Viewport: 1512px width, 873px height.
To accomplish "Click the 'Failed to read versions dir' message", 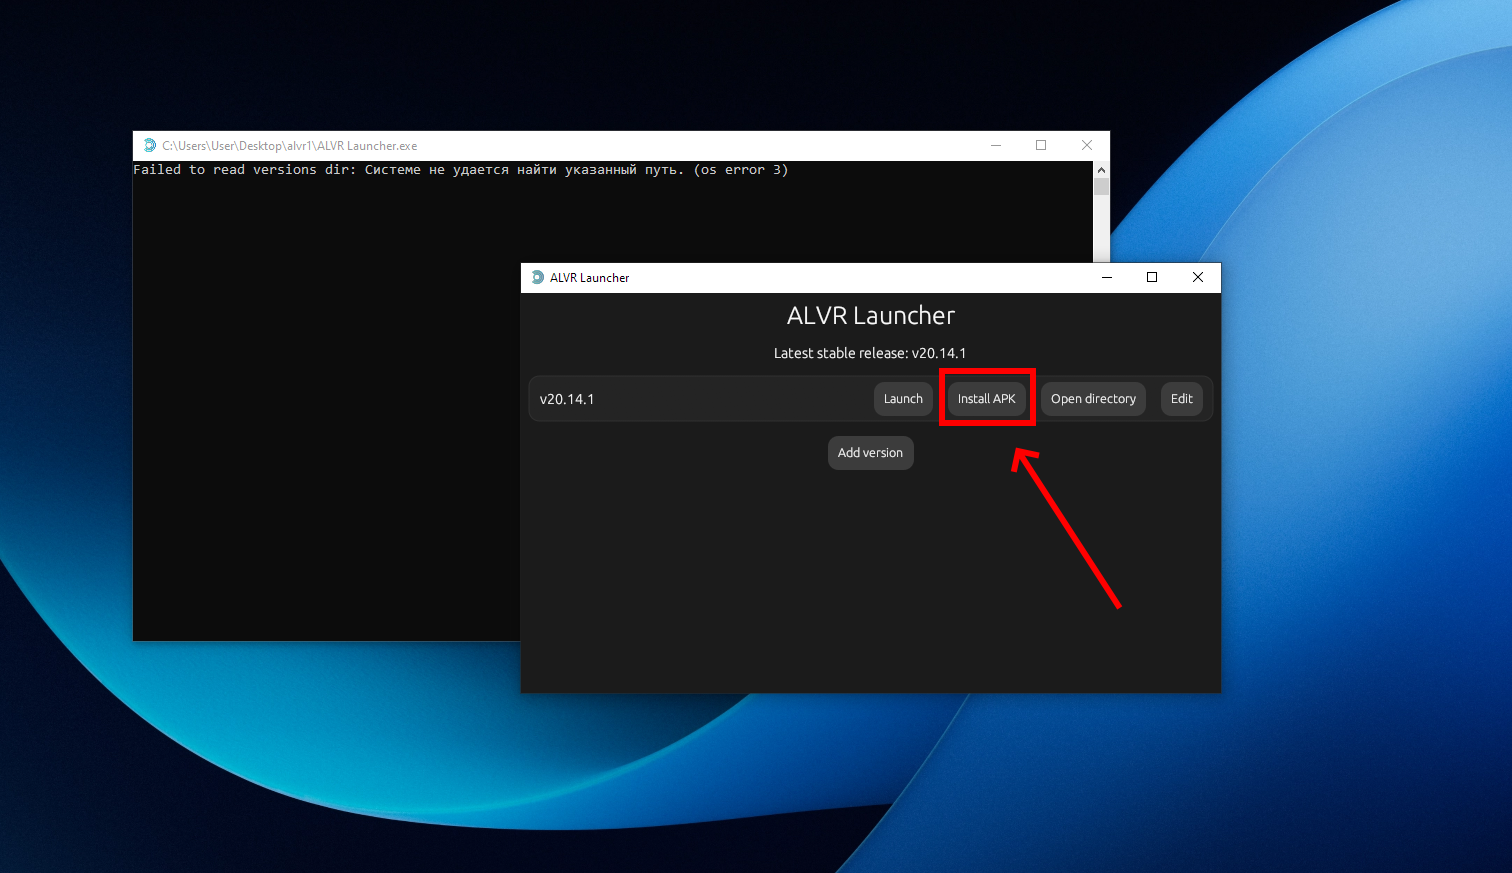I will pos(460,170).
